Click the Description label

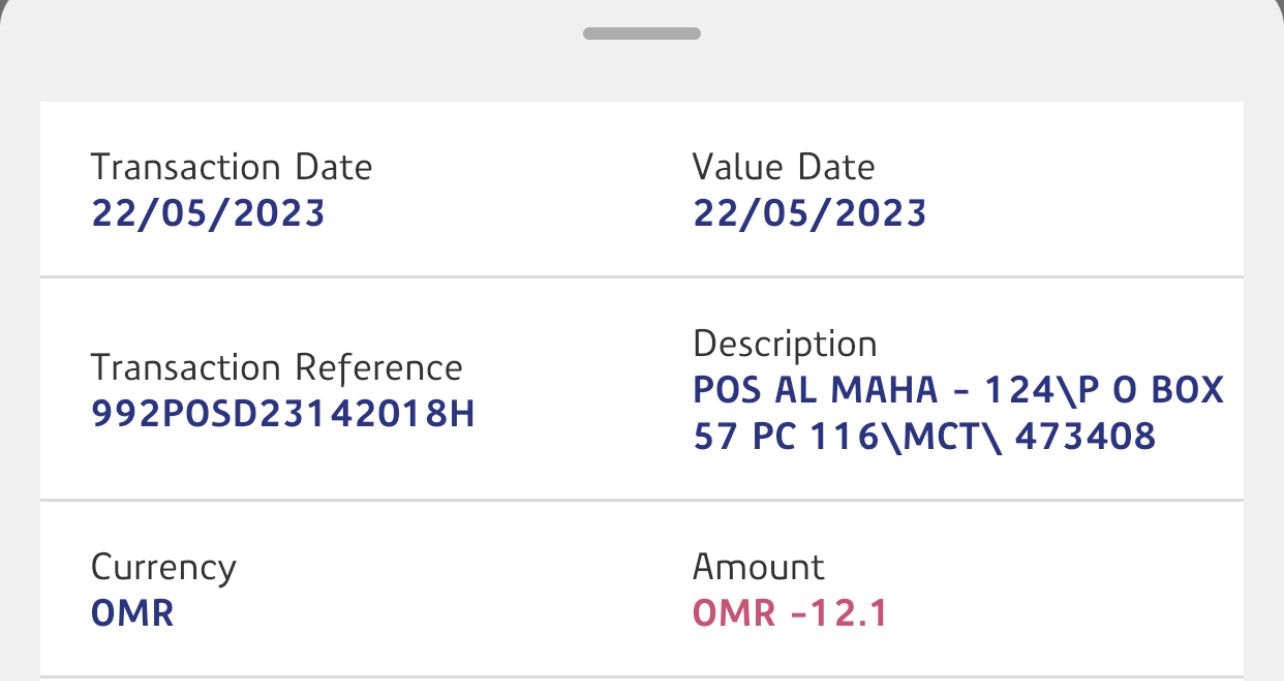(x=785, y=344)
